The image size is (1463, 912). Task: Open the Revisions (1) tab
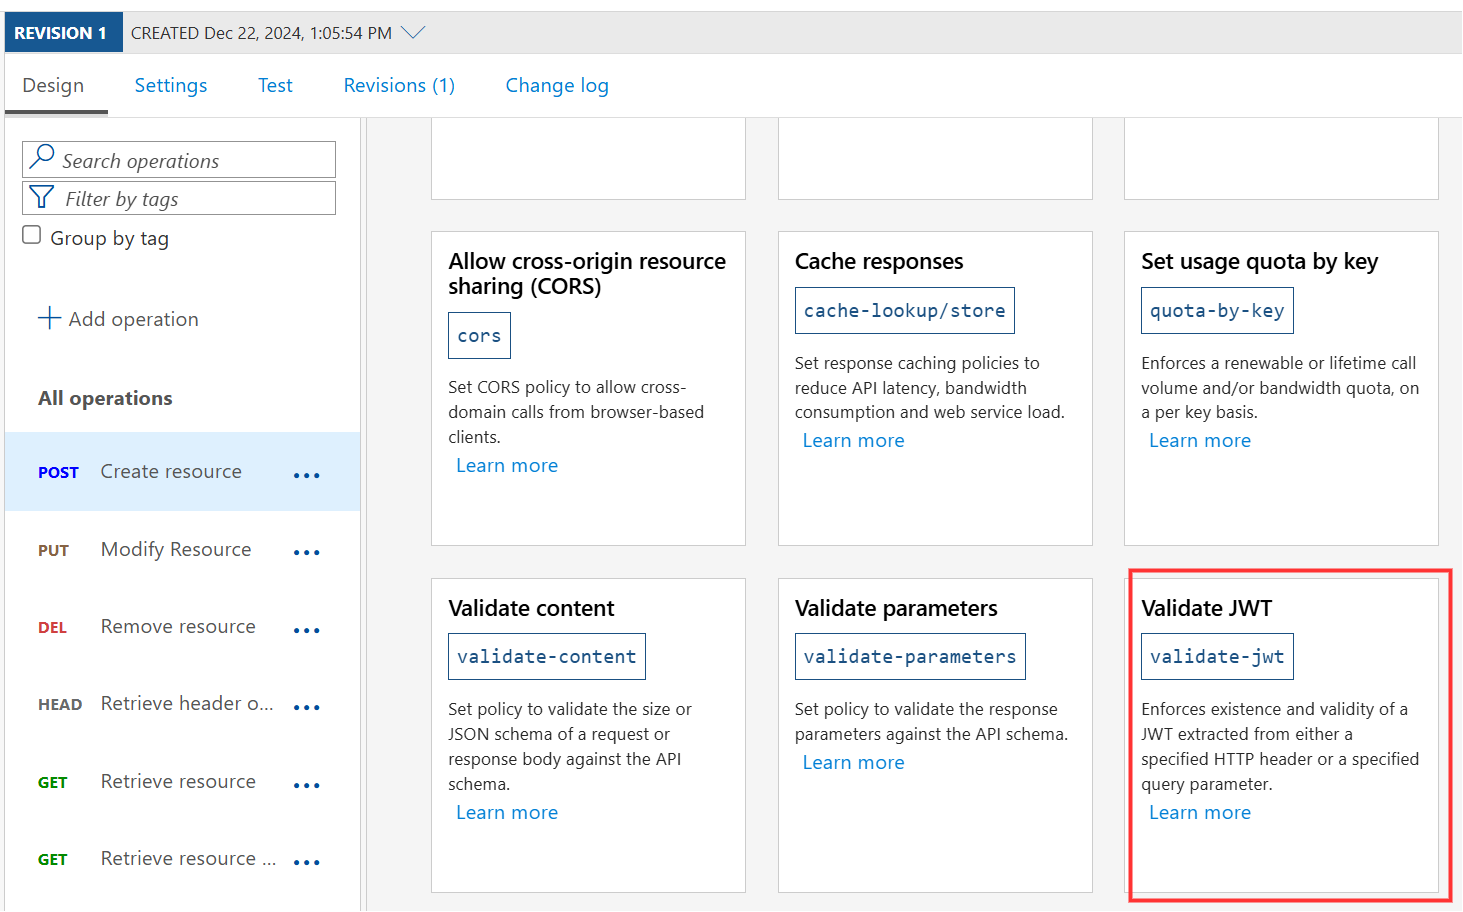399,86
